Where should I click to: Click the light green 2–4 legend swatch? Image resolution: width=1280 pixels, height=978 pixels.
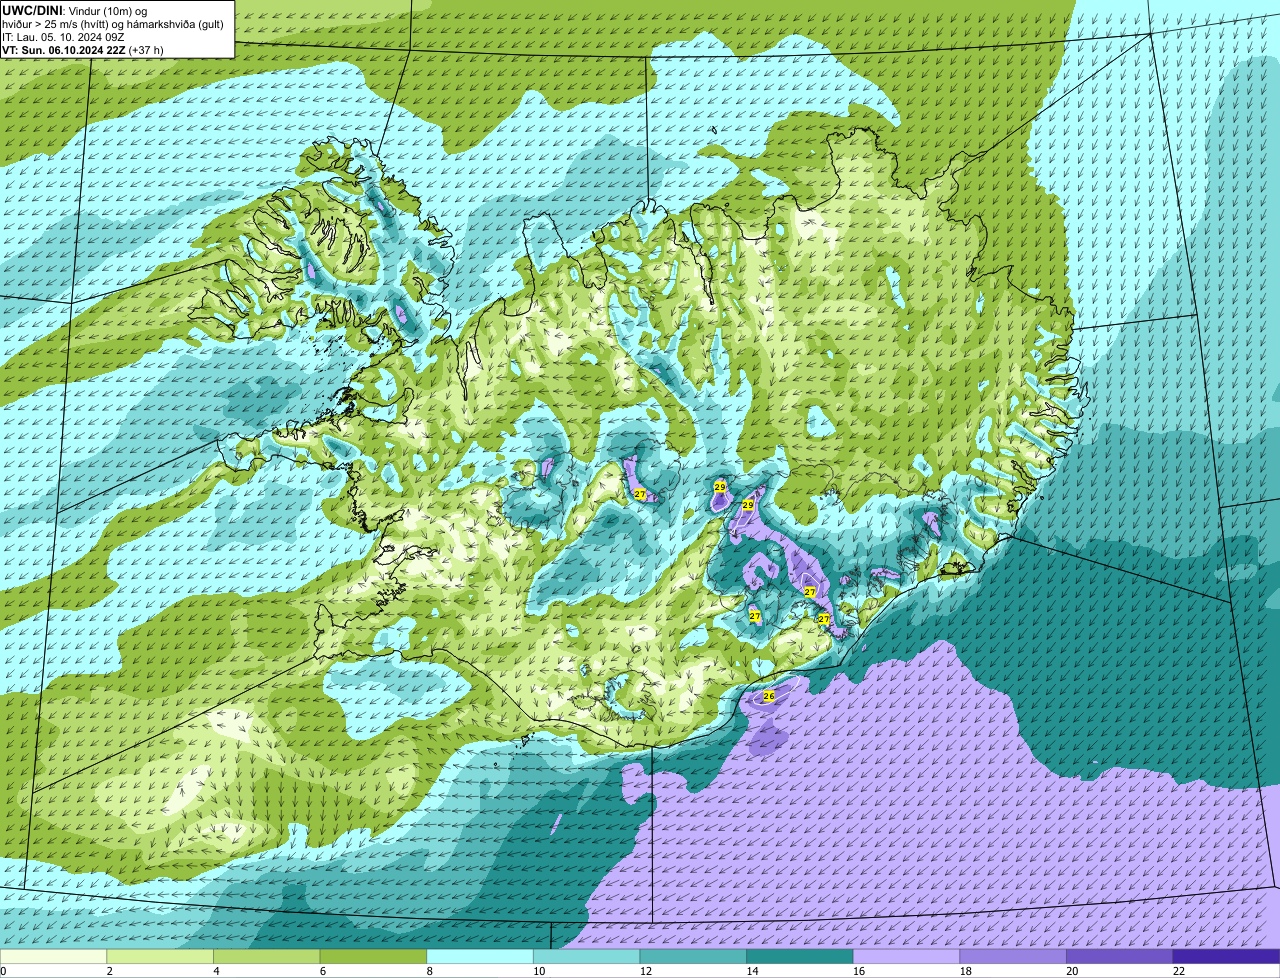[160, 957]
